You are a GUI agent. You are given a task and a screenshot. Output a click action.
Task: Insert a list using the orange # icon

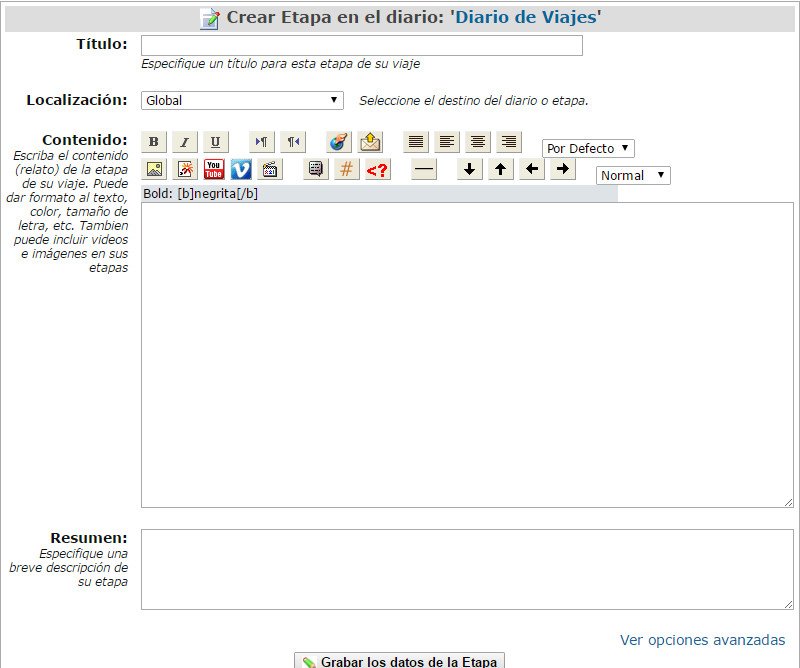point(347,169)
